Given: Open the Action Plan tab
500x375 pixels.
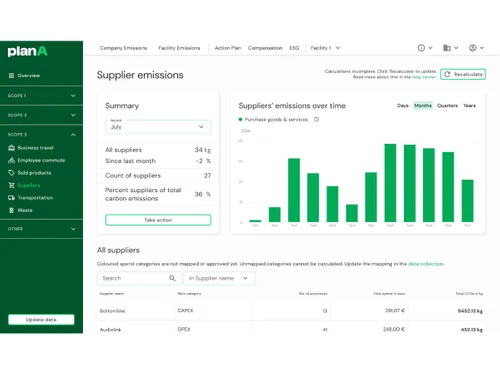Looking at the screenshot, I should (228, 48).
